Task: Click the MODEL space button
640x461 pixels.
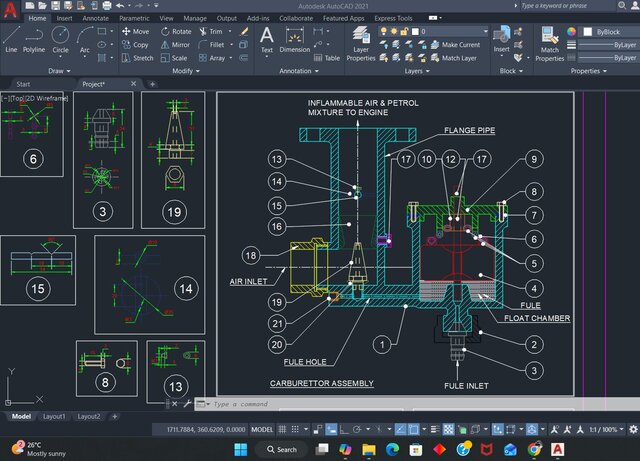Action: point(262,429)
